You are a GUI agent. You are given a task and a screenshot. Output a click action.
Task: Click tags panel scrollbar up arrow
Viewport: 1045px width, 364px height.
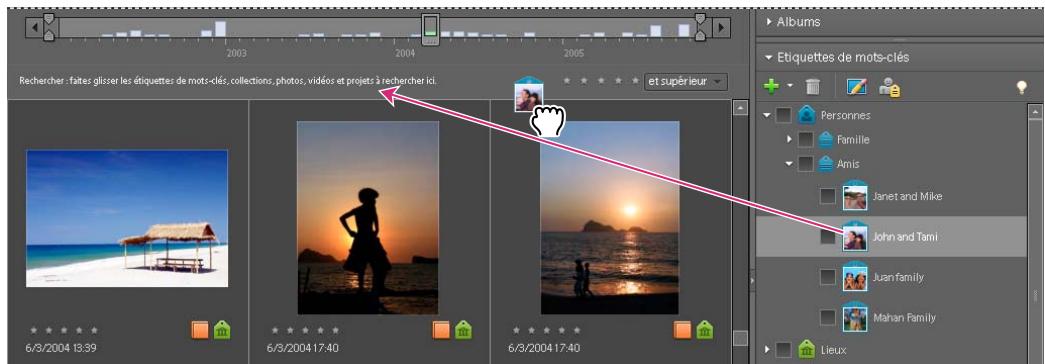point(1034,111)
